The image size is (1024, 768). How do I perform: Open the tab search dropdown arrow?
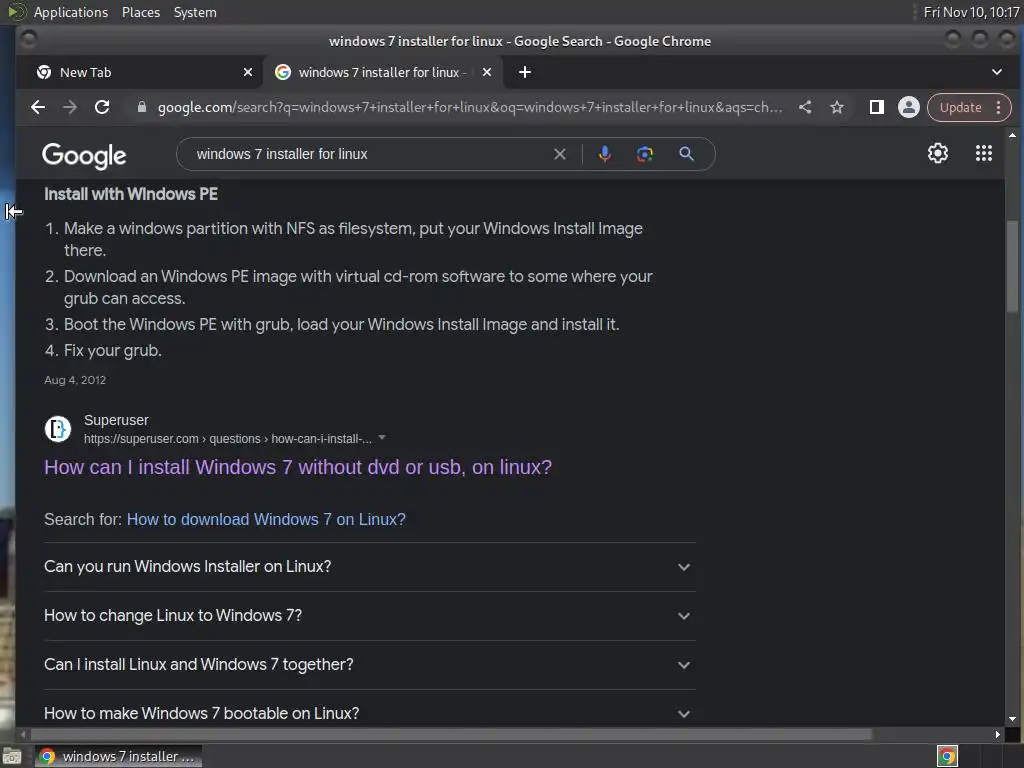(997, 72)
